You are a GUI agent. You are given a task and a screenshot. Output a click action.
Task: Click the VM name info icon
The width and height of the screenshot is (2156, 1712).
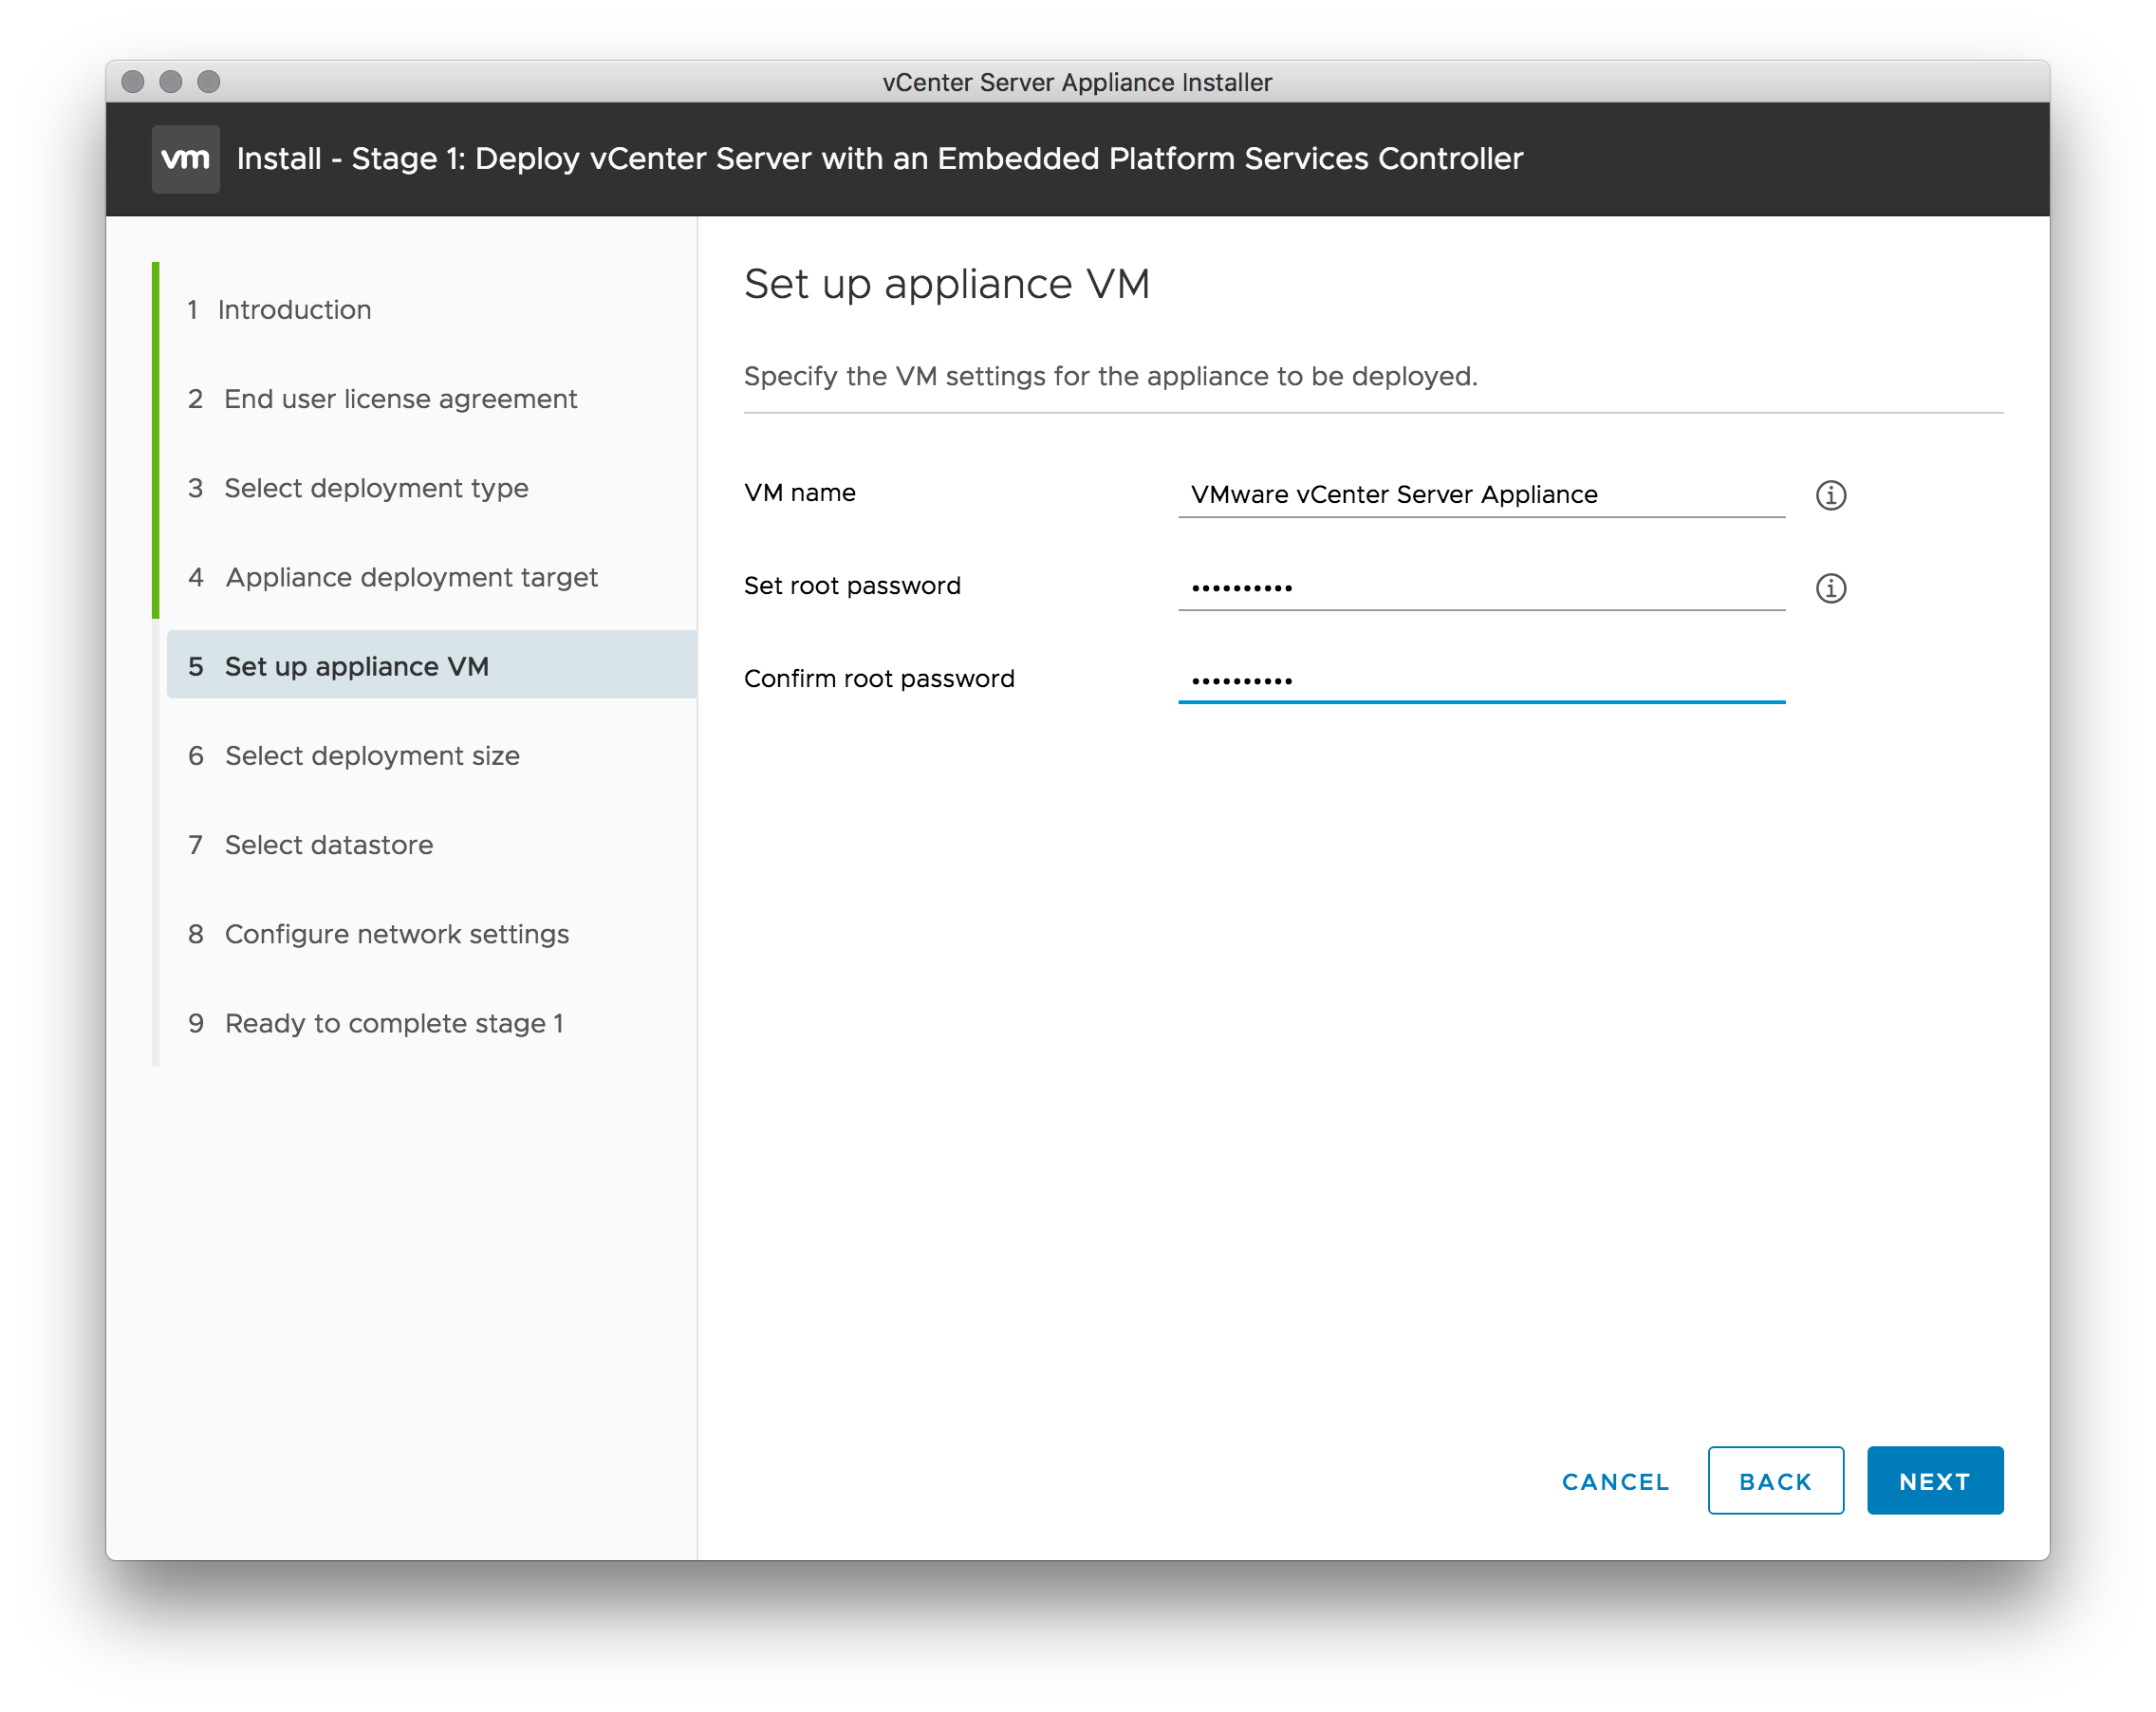click(1830, 495)
